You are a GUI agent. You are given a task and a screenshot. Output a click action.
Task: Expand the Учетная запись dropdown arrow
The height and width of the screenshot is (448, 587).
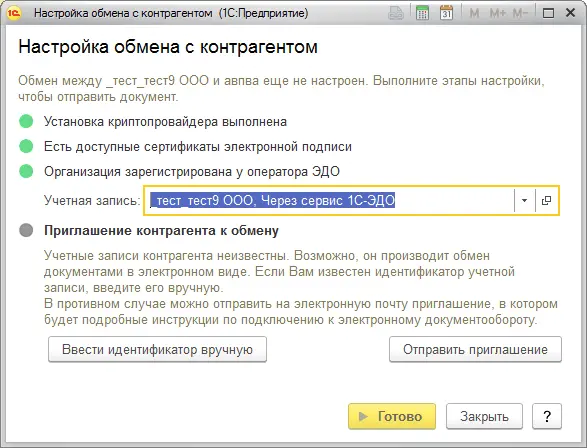point(524,200)
